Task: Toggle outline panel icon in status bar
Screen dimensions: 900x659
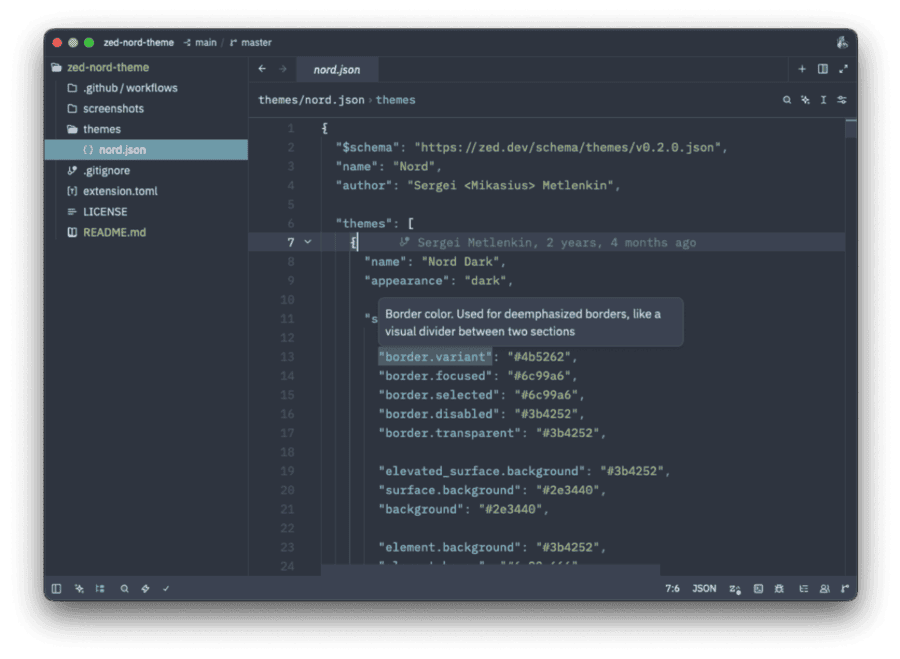Action: tap(100, 588)
